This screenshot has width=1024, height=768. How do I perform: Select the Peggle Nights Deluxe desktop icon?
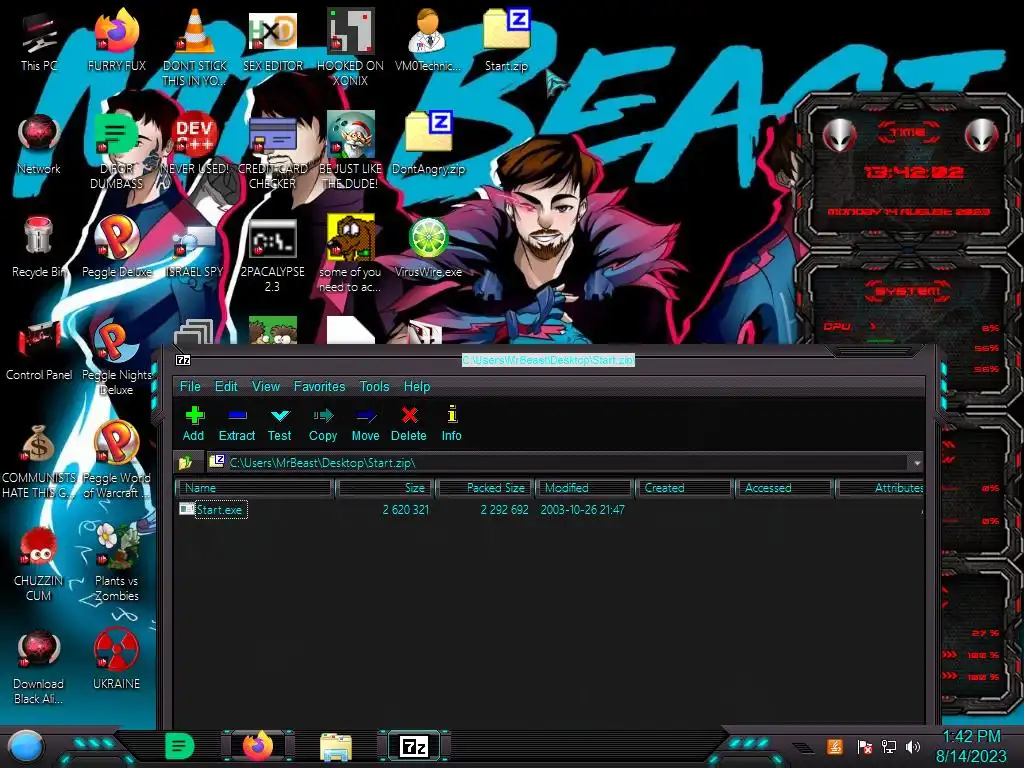coord(116,357)
